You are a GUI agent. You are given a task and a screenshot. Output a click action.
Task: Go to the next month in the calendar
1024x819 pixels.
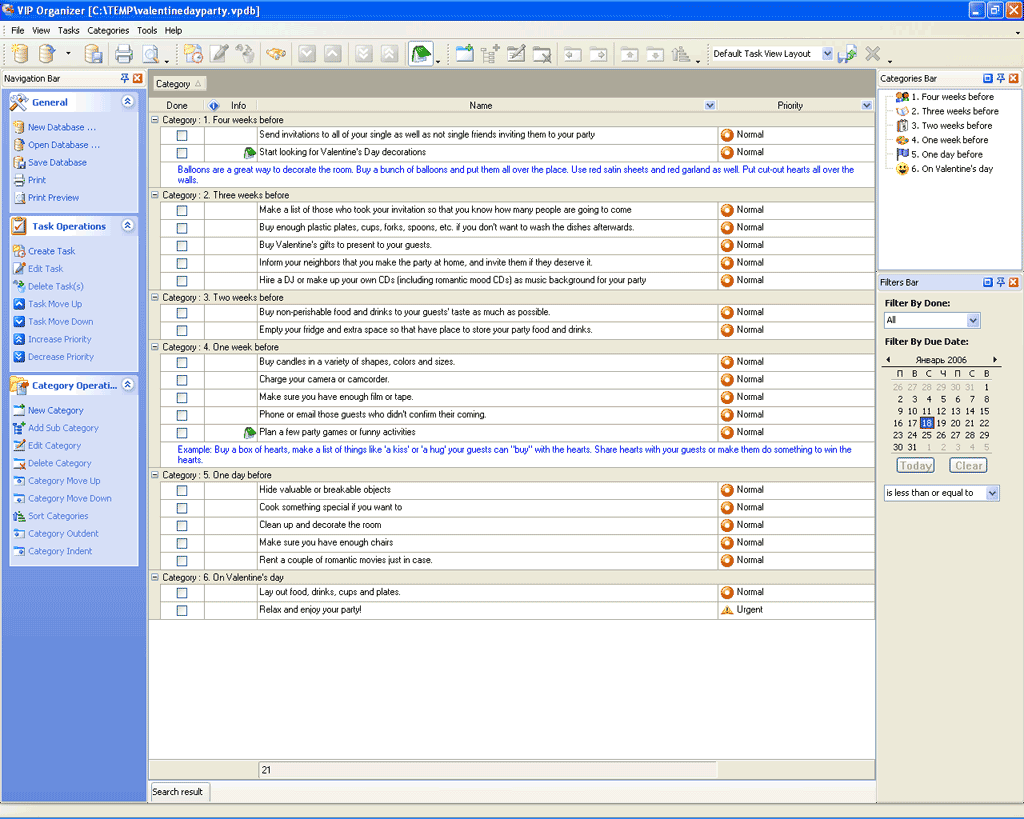click(x=994, y=360)
